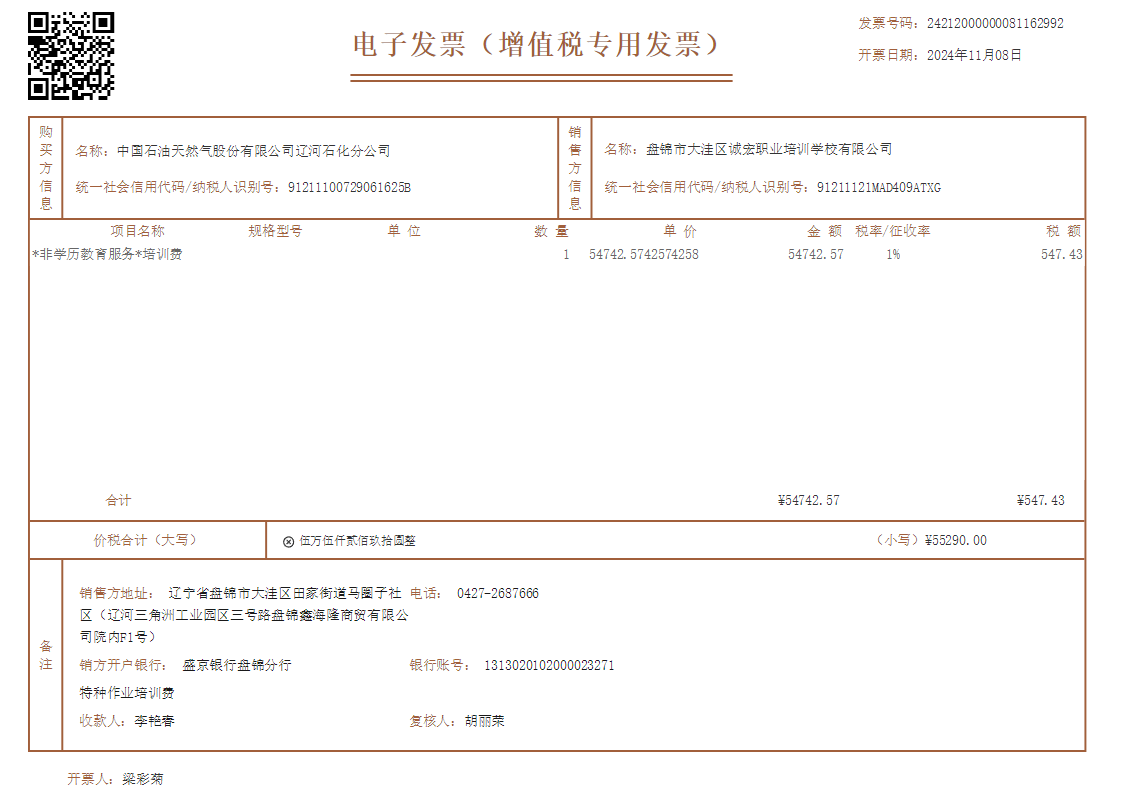Click the 备注 vertical label

45,655
